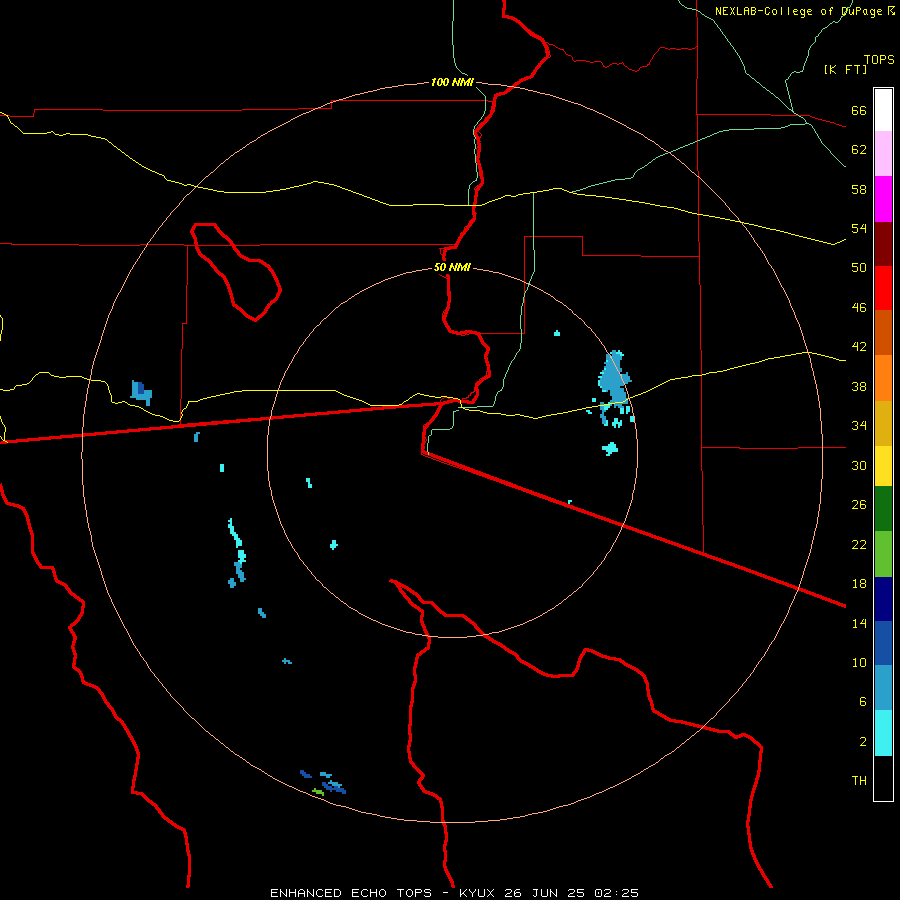Click the legend value 62
This screenshot has height=900, width=900.
click(859, 149)
